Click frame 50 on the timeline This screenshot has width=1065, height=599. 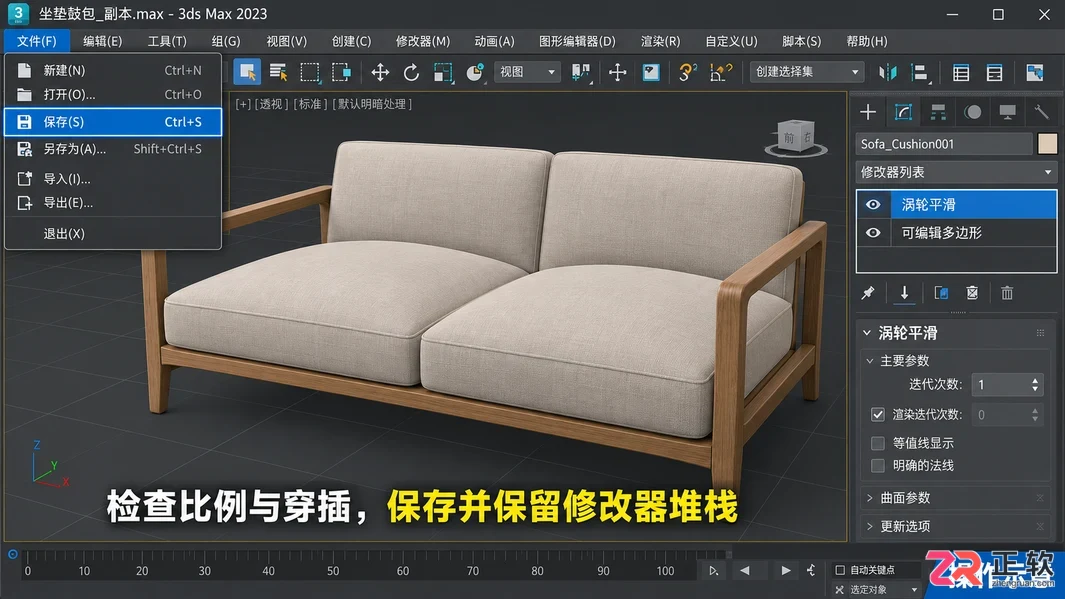pyautogui.click(x=333, y=571)
